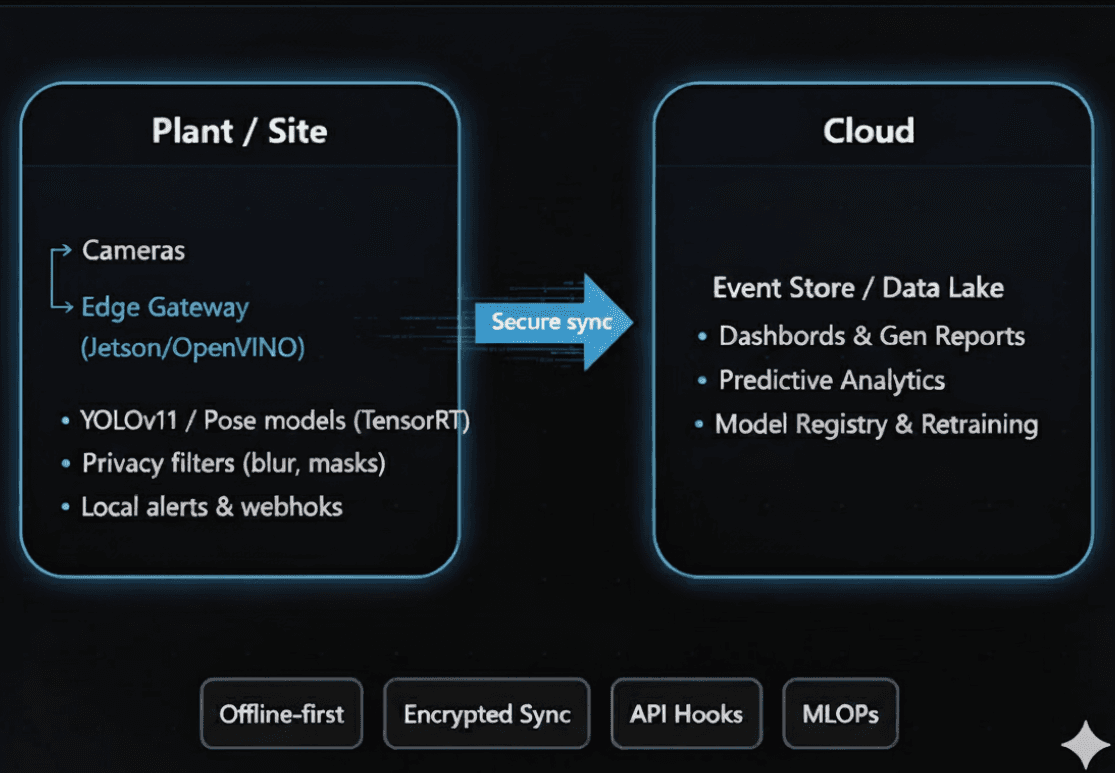Toggle the MLOPs capability chip
Viewport: 1115px width, 773px height.
click(x=840, y=714)
